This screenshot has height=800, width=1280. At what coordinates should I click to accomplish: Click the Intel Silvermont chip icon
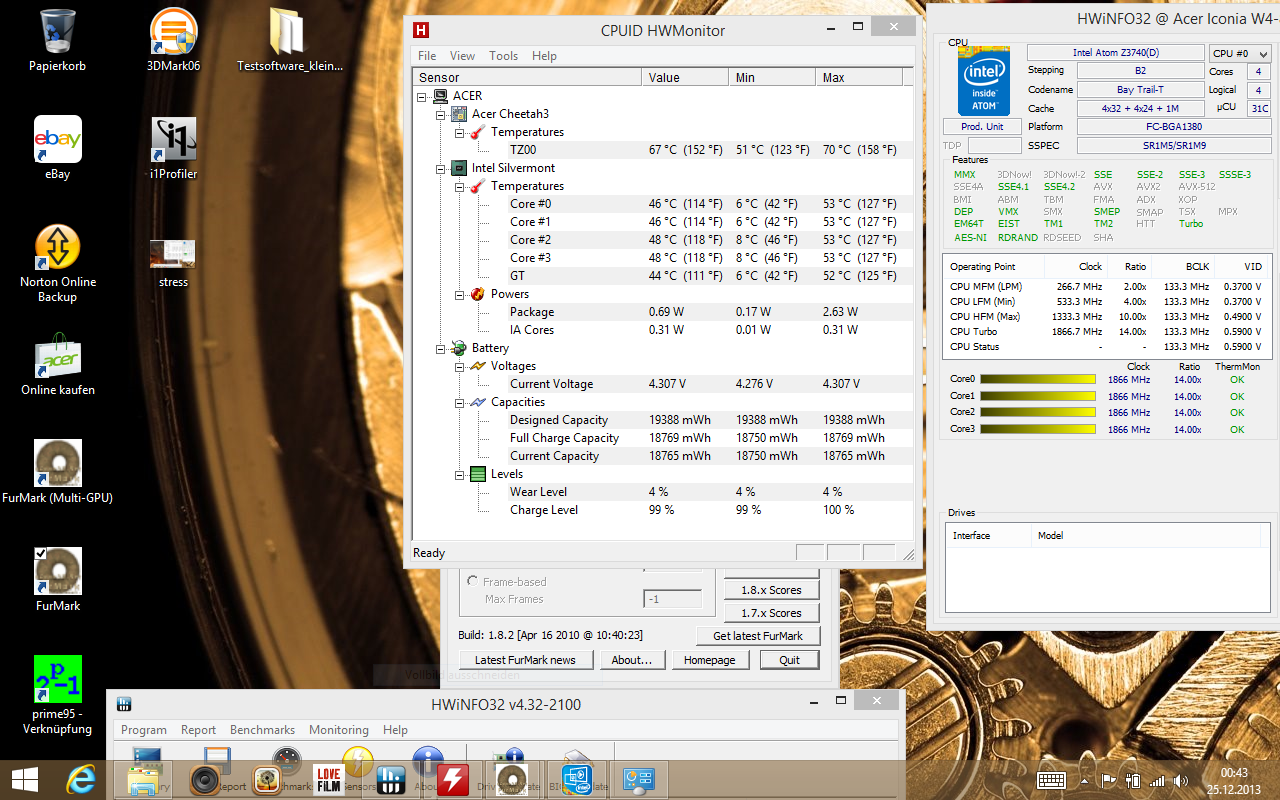(459, 168)
